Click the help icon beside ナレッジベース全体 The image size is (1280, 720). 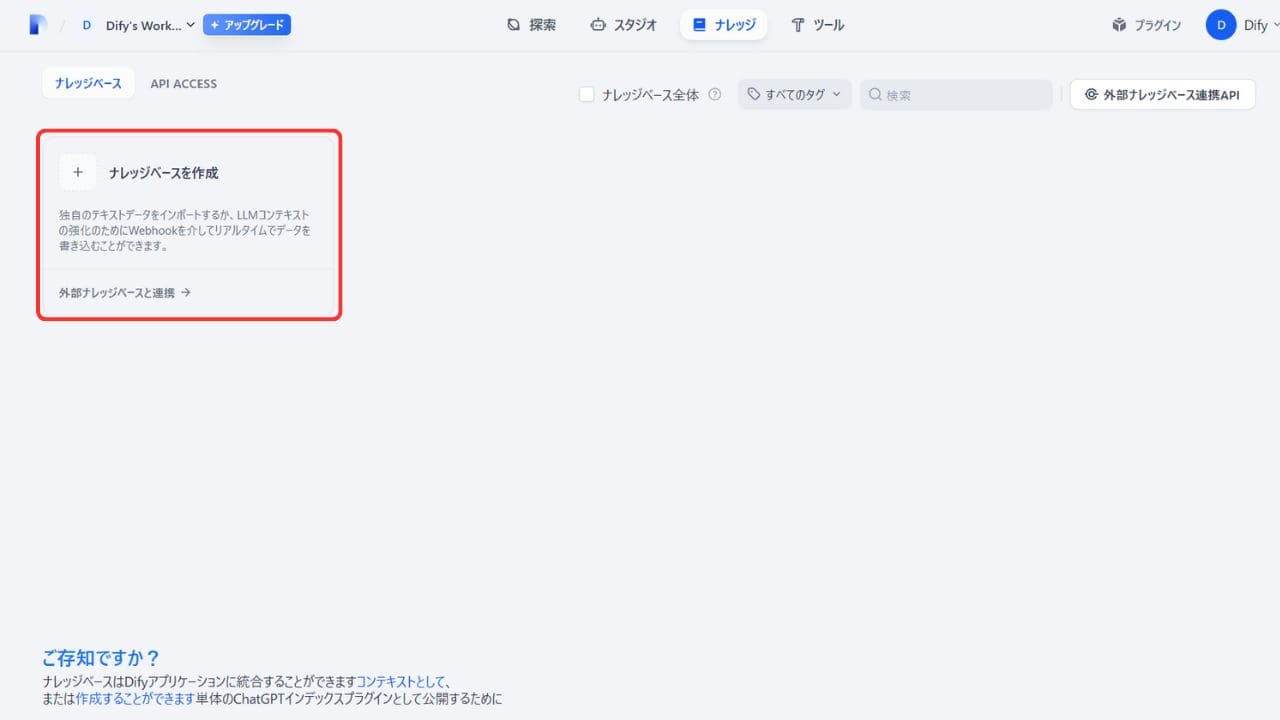coord(715,95)
